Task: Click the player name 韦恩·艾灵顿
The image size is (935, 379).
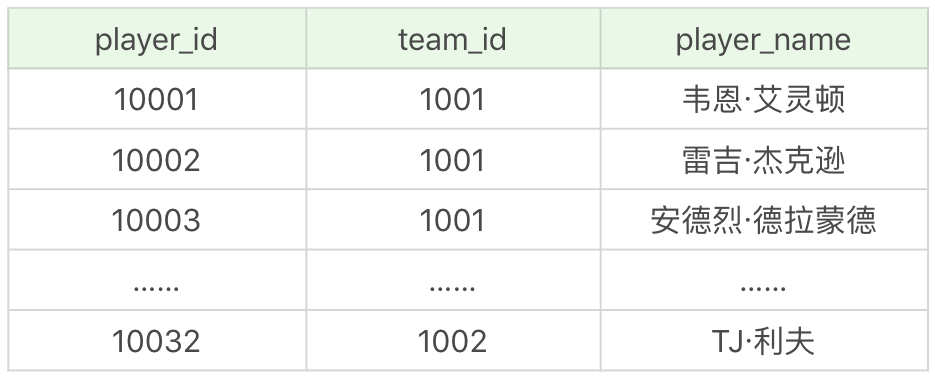Action: [764, 100]
